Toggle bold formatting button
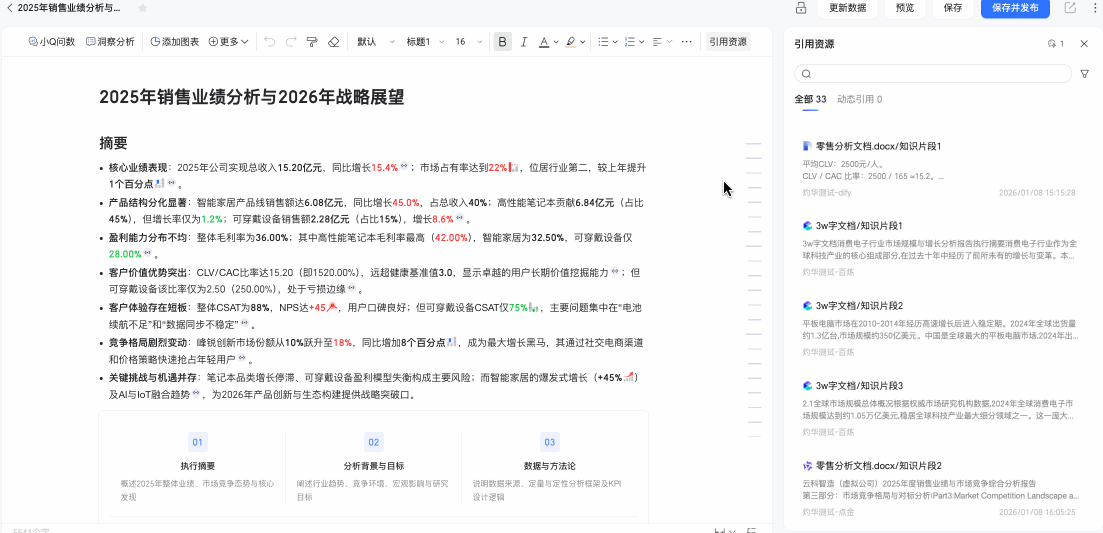This screenshot has width=1103, height=533. pos(502,42)
